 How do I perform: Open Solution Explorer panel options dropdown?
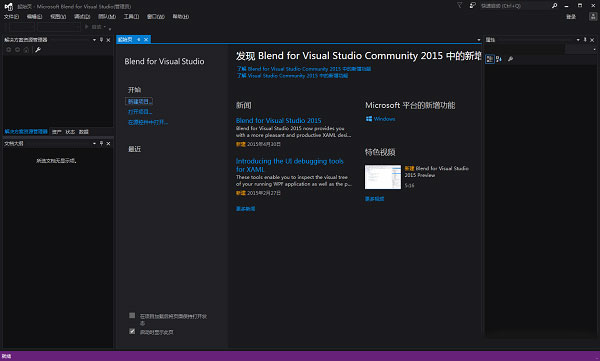tap(94, 40)
